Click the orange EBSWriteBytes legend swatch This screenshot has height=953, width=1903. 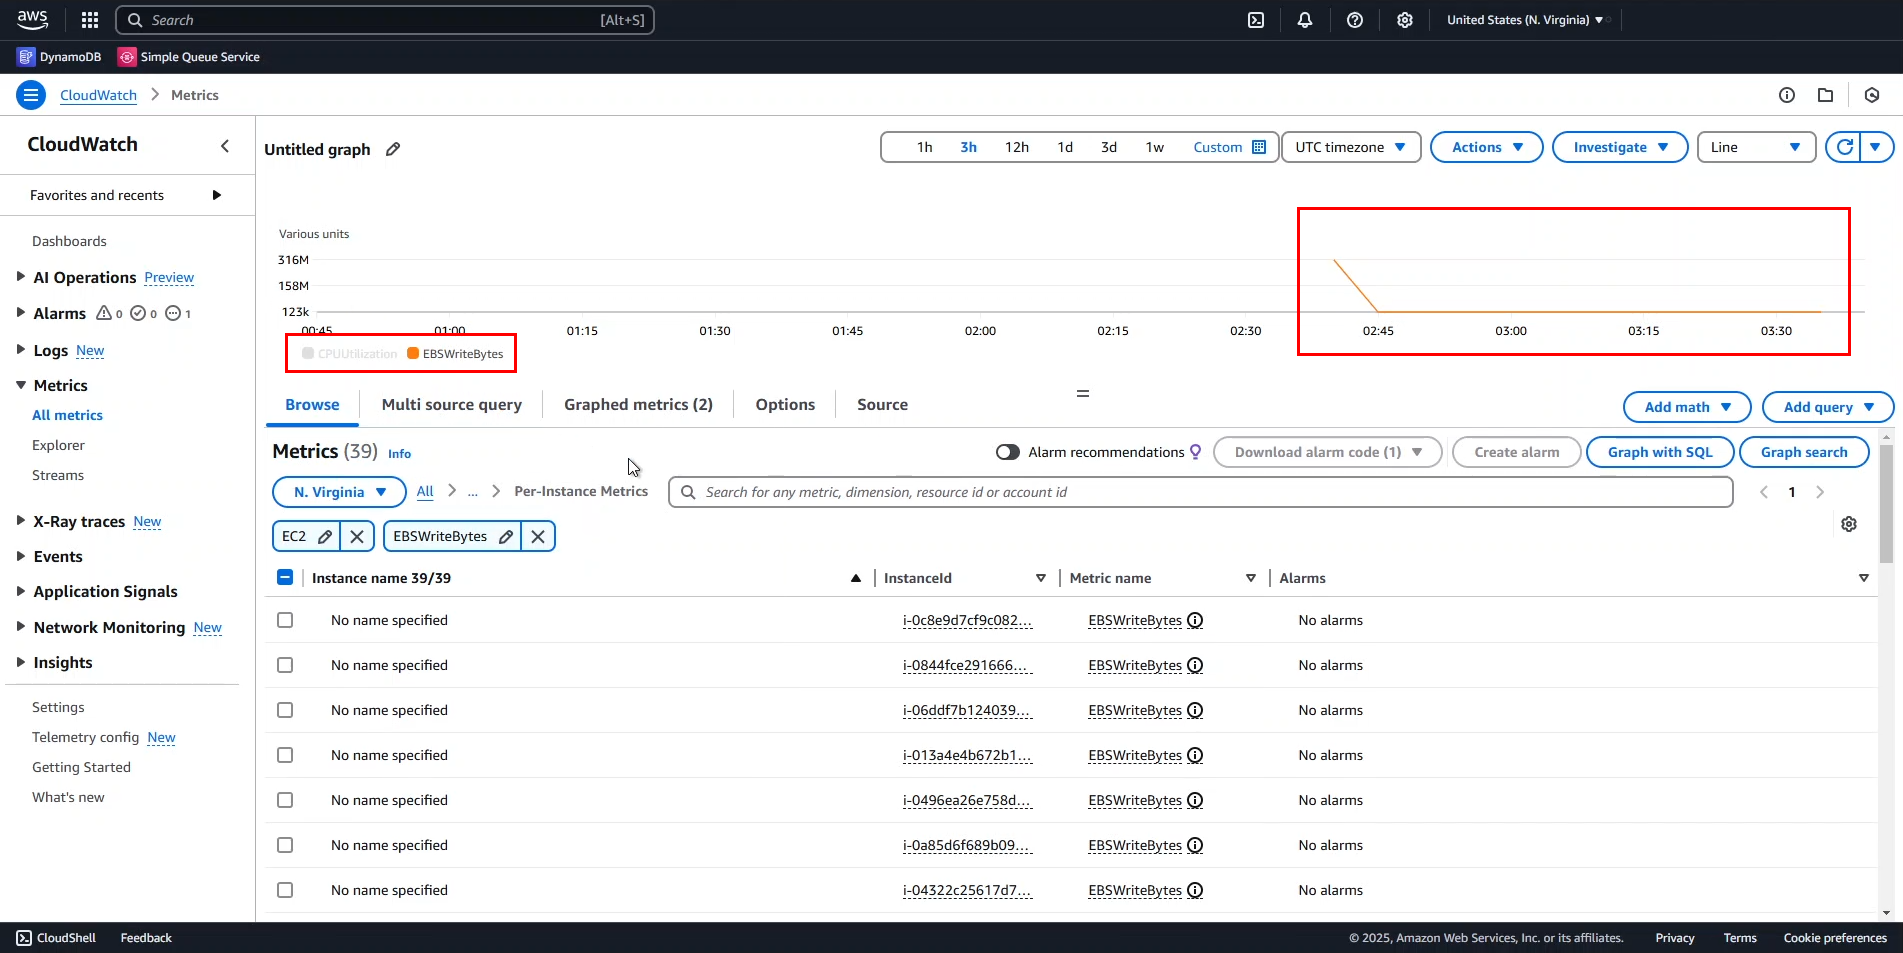point(413,353)
